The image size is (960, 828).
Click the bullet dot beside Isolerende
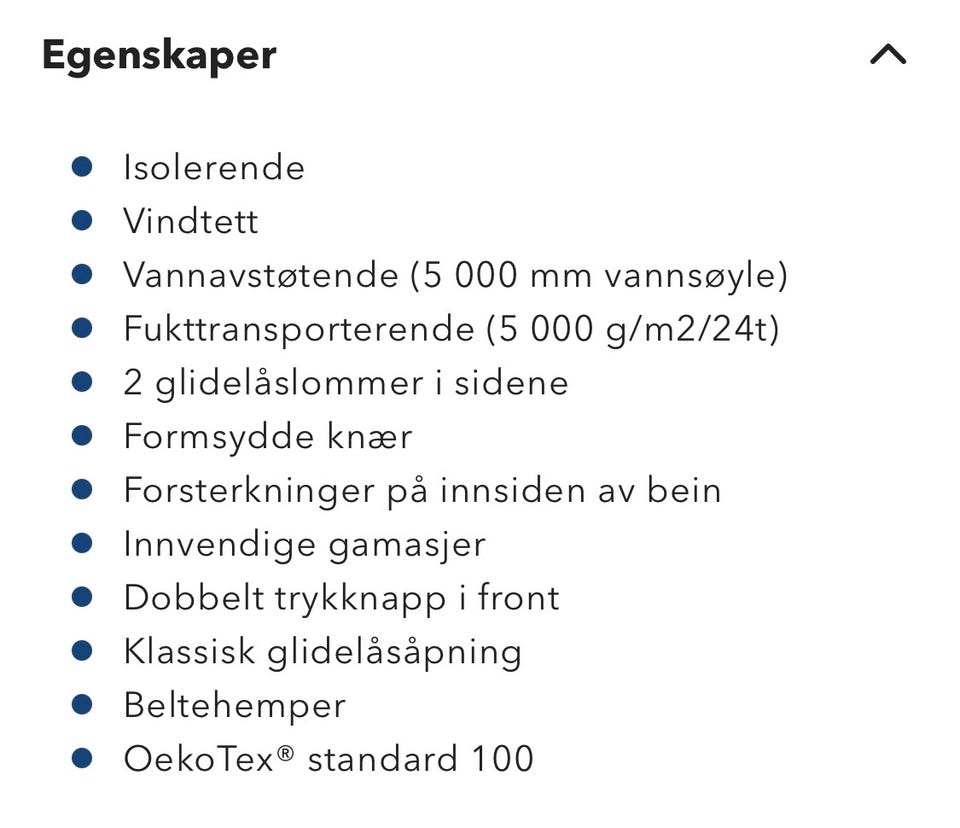(x=83, y=166)
